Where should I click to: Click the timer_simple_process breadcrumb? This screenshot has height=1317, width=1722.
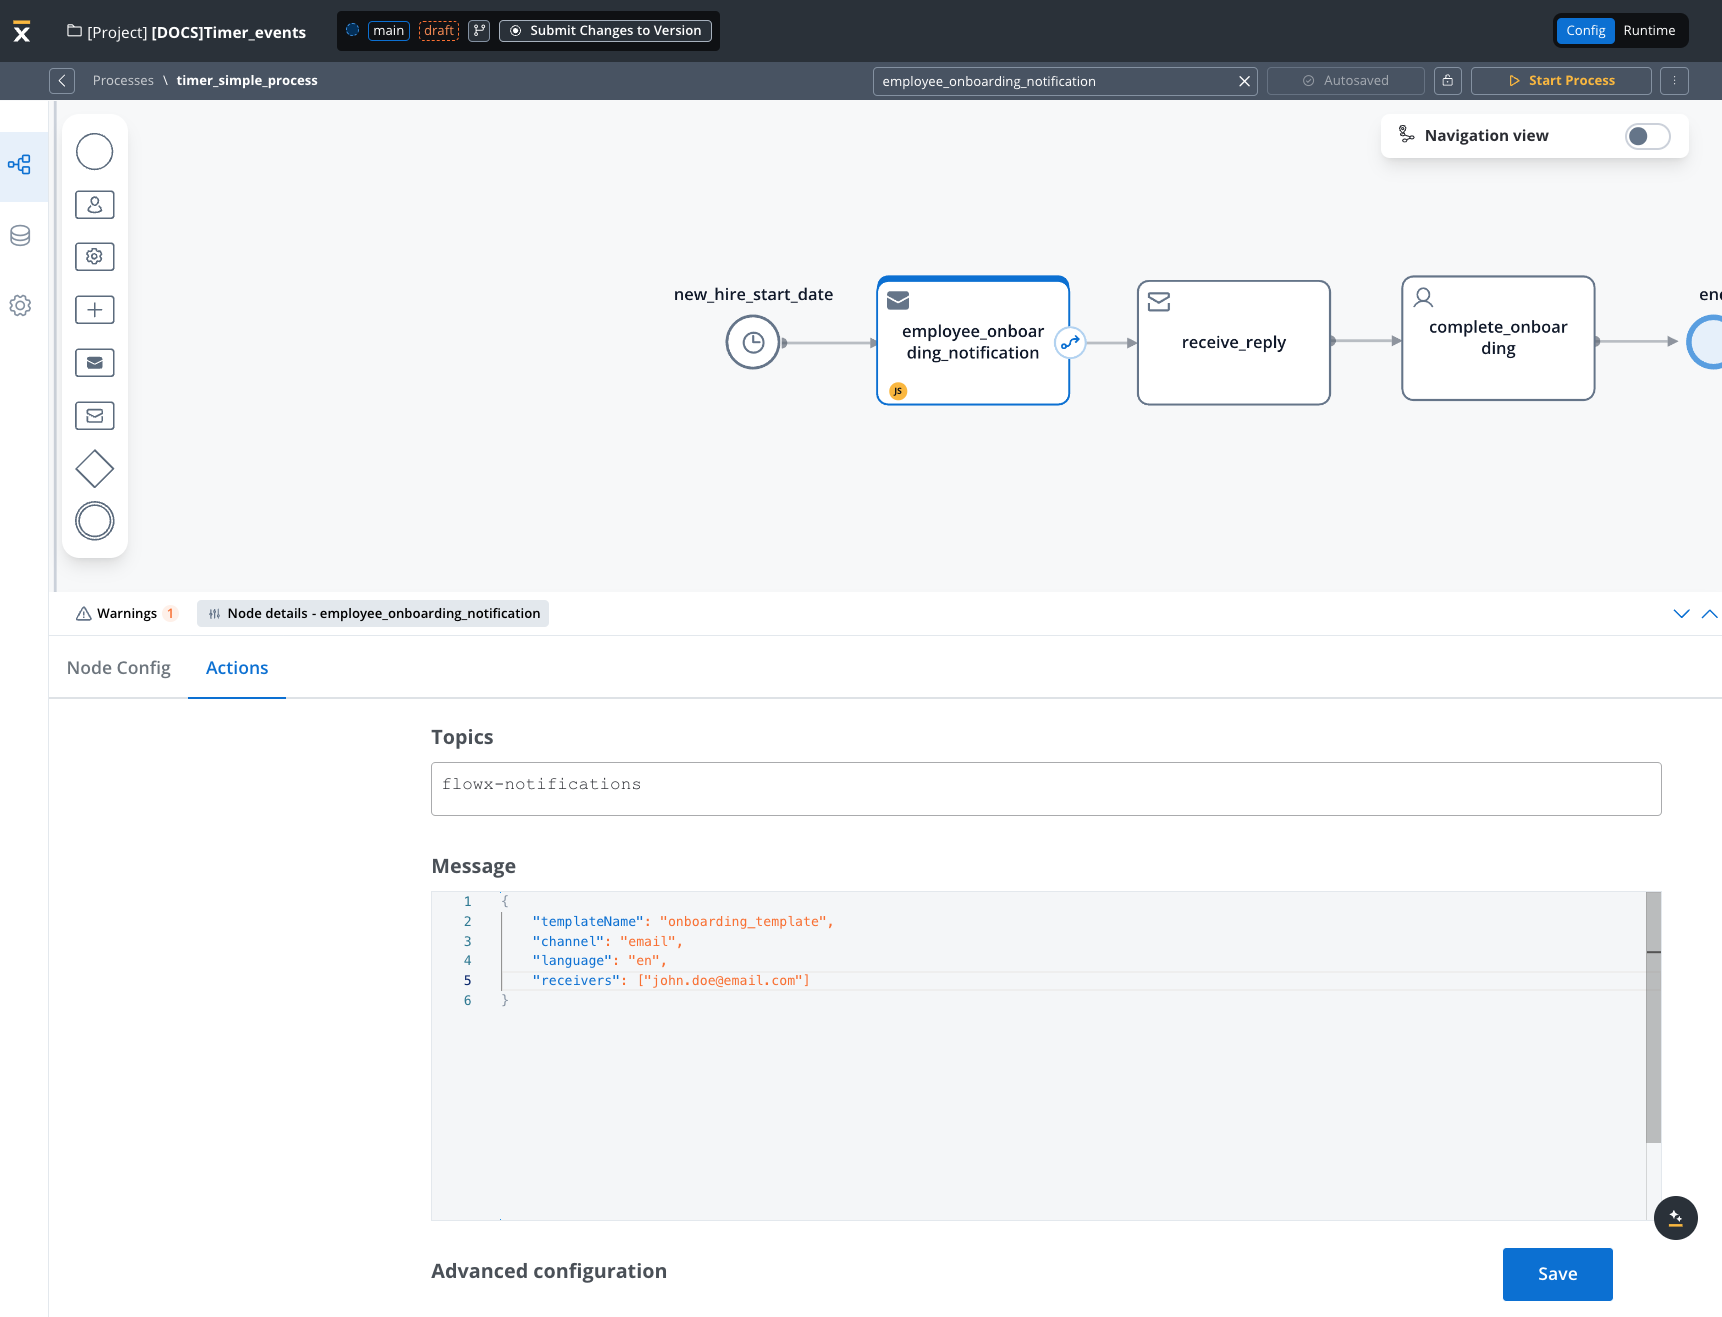pos(247,81)
